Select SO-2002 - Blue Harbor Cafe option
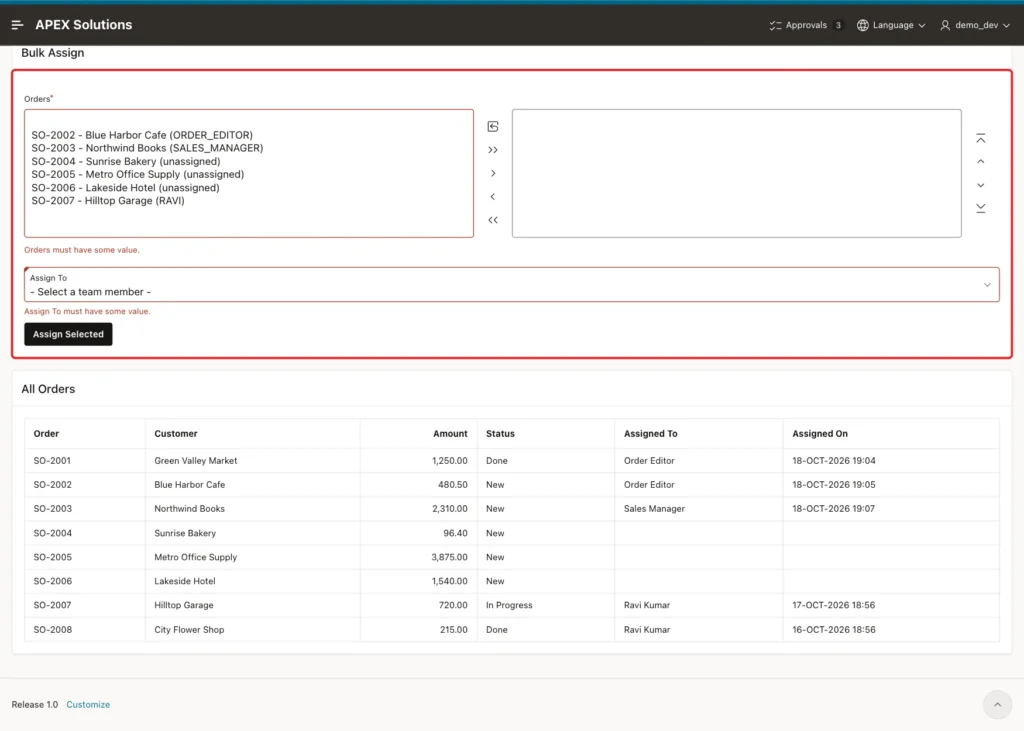The height and width of the screenshot is (731, 1024). click(142, 135)
